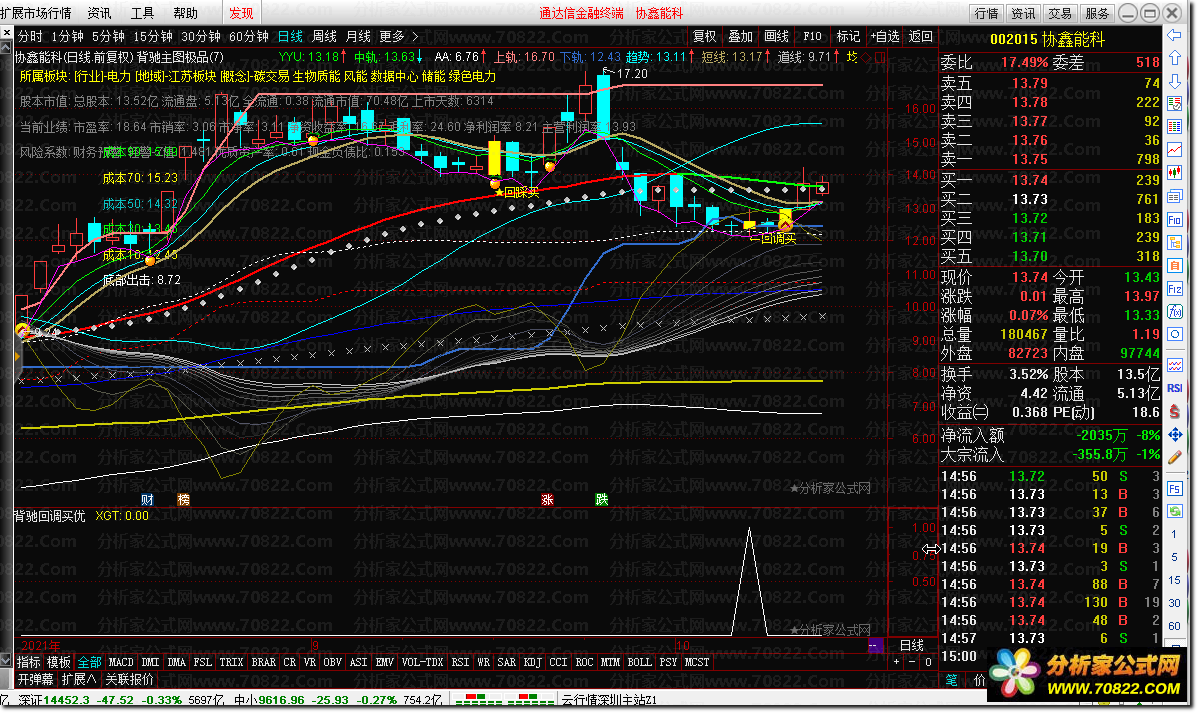Viewport: 1199px width, 713px height.
Task: Click the F12 trading icon in sidebar
Action: [x=1175, y=289]
